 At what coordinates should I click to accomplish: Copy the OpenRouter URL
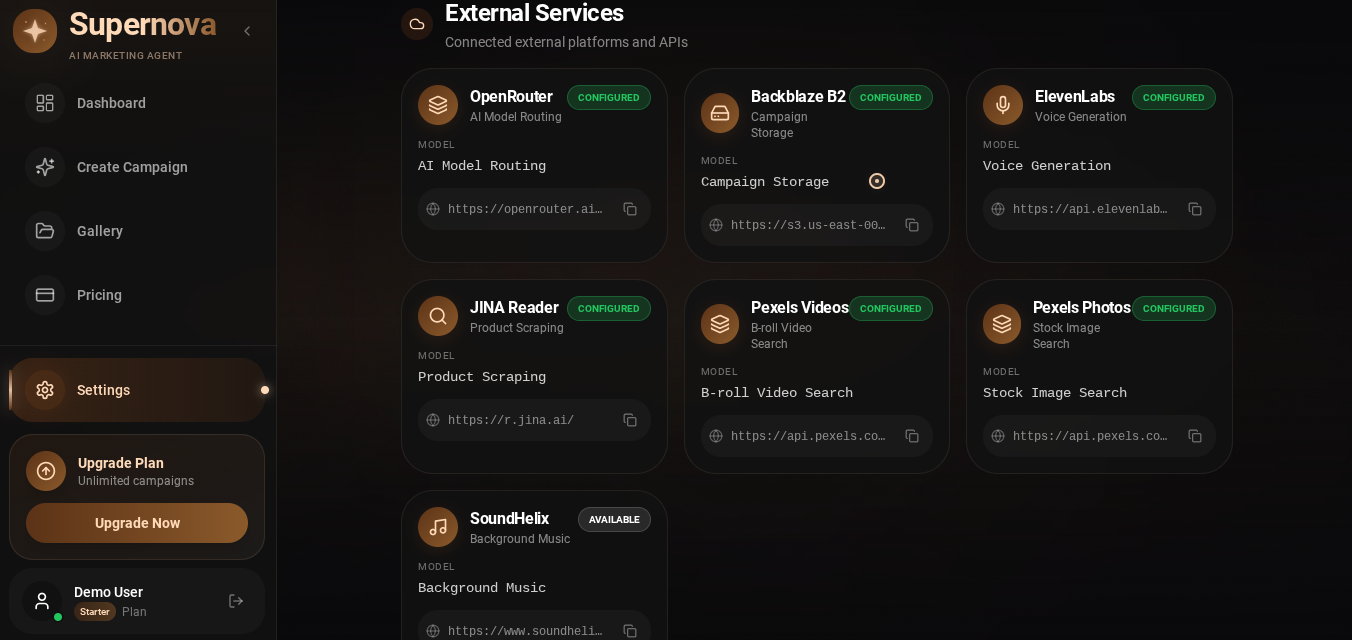tap(630, 209)
